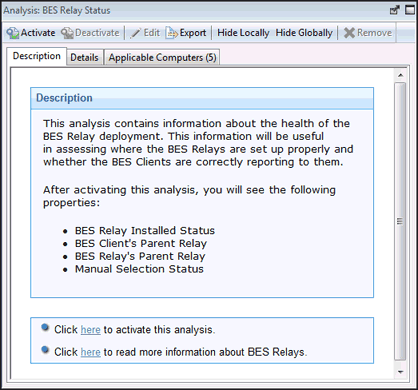Maximize the analysis panel
The image size is (418, 390).
pos(410,10)
